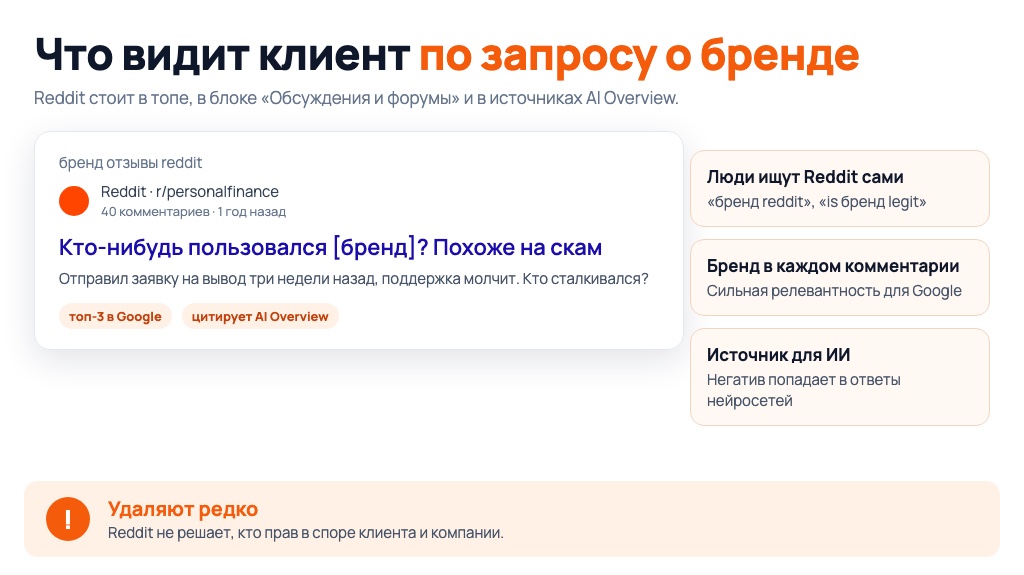Select the 'Источник для ИИ' card
The height and width of the screenshot is (575, 1024).
840,377
